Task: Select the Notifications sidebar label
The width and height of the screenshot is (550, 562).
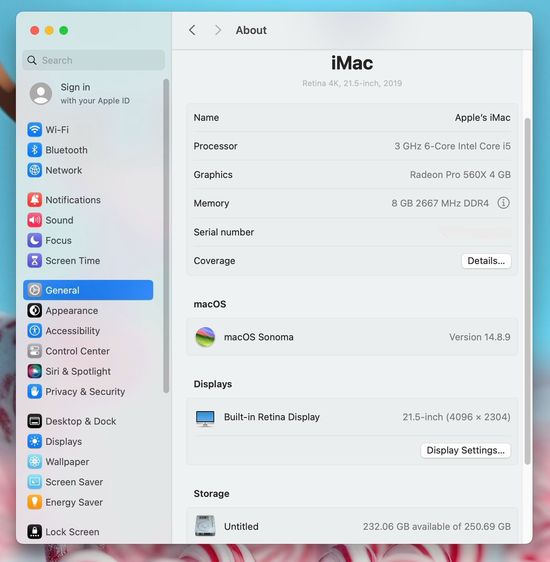Action: tap(73, 200)
